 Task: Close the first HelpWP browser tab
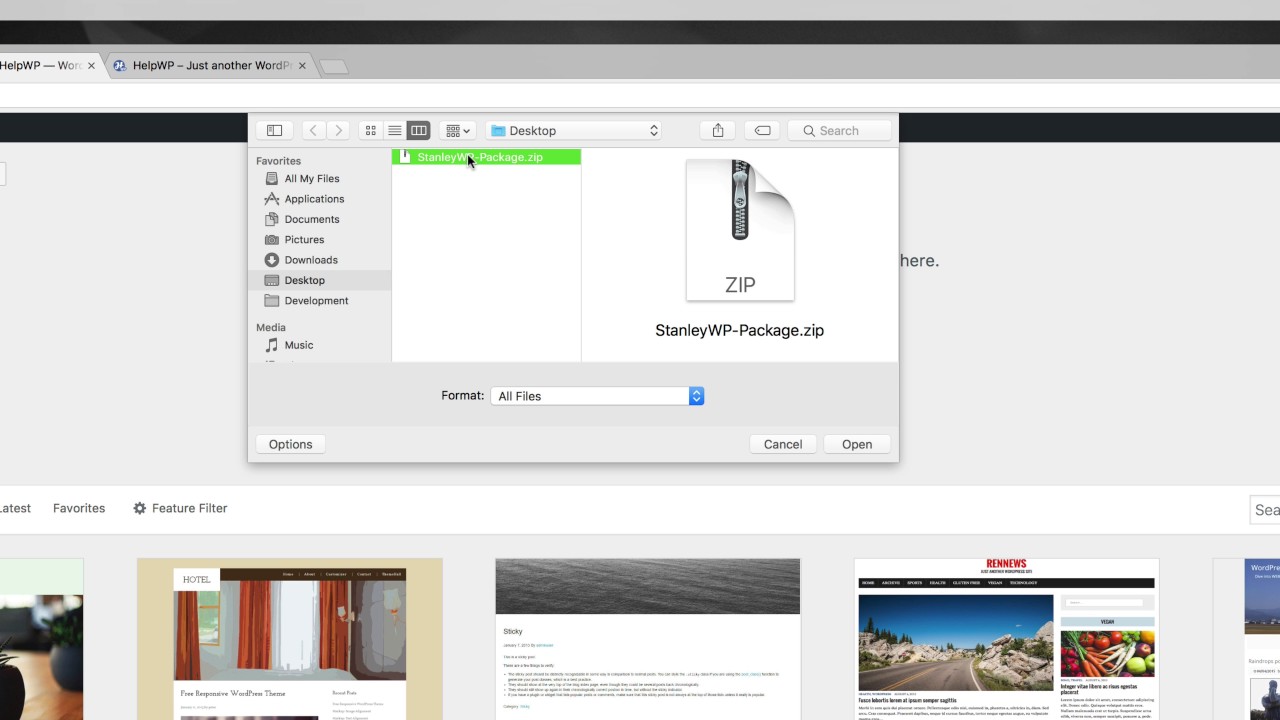click(x=91, y=66)
